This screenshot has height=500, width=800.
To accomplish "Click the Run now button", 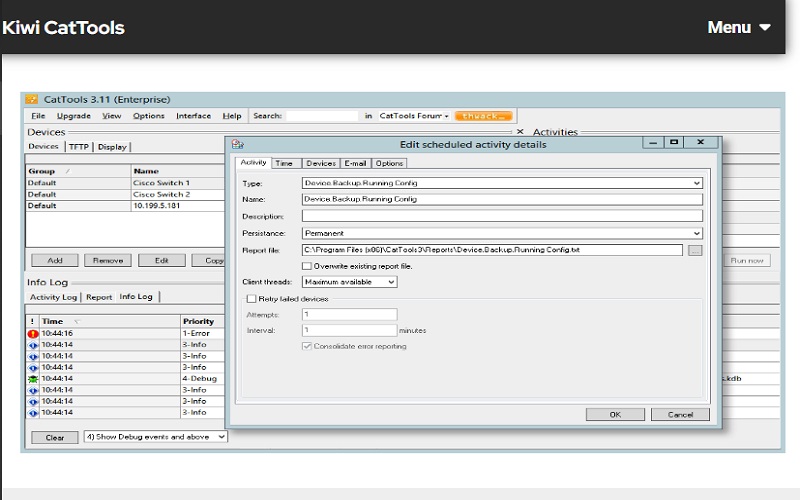I will click(747, 260).
